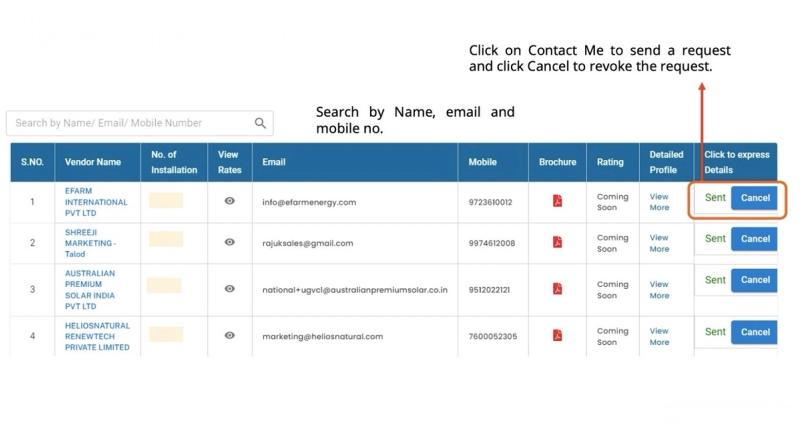Image resolution: width=800 pixels, height=447 pixels.
Task: Click Sent status in SHREEJI row
Action: tap(715, 239)
